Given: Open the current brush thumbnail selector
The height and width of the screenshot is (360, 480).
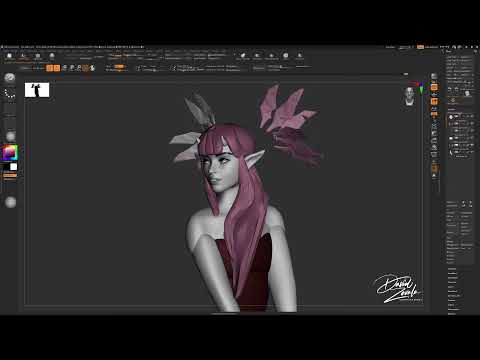Looking at the screenshot, I should click(x=10, y=78).
